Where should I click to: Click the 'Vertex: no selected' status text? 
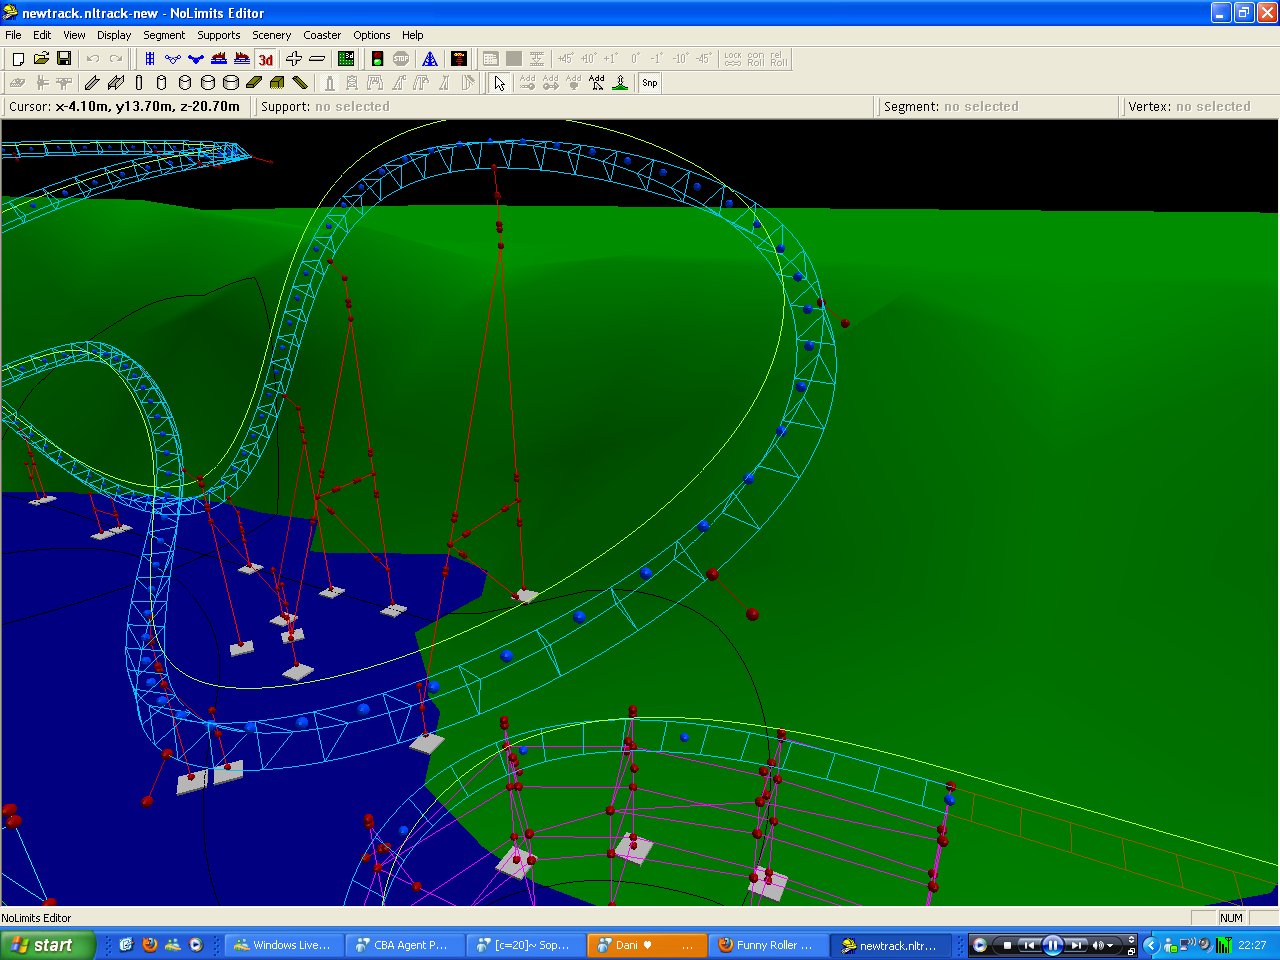pyautogui.click(x=1189, y=106)
